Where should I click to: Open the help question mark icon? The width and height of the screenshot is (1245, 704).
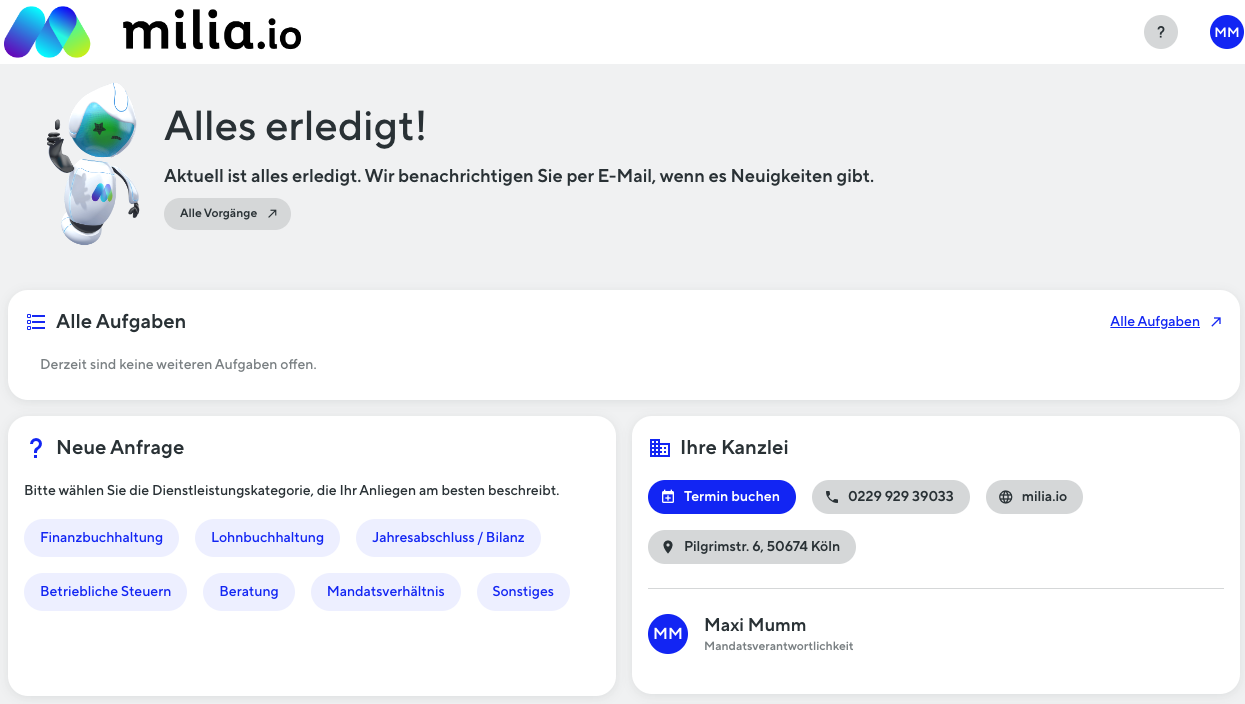click(x=1160, y=32)
